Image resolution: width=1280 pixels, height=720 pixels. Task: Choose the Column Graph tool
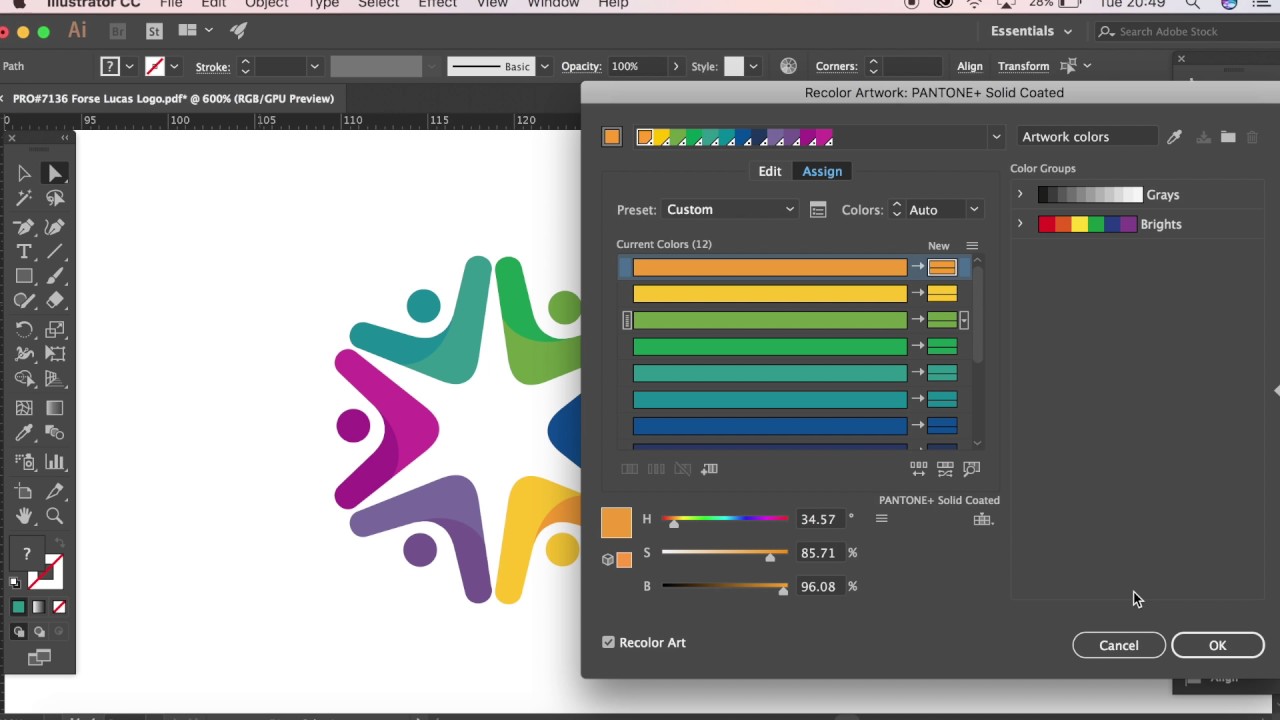pos(55,462)
